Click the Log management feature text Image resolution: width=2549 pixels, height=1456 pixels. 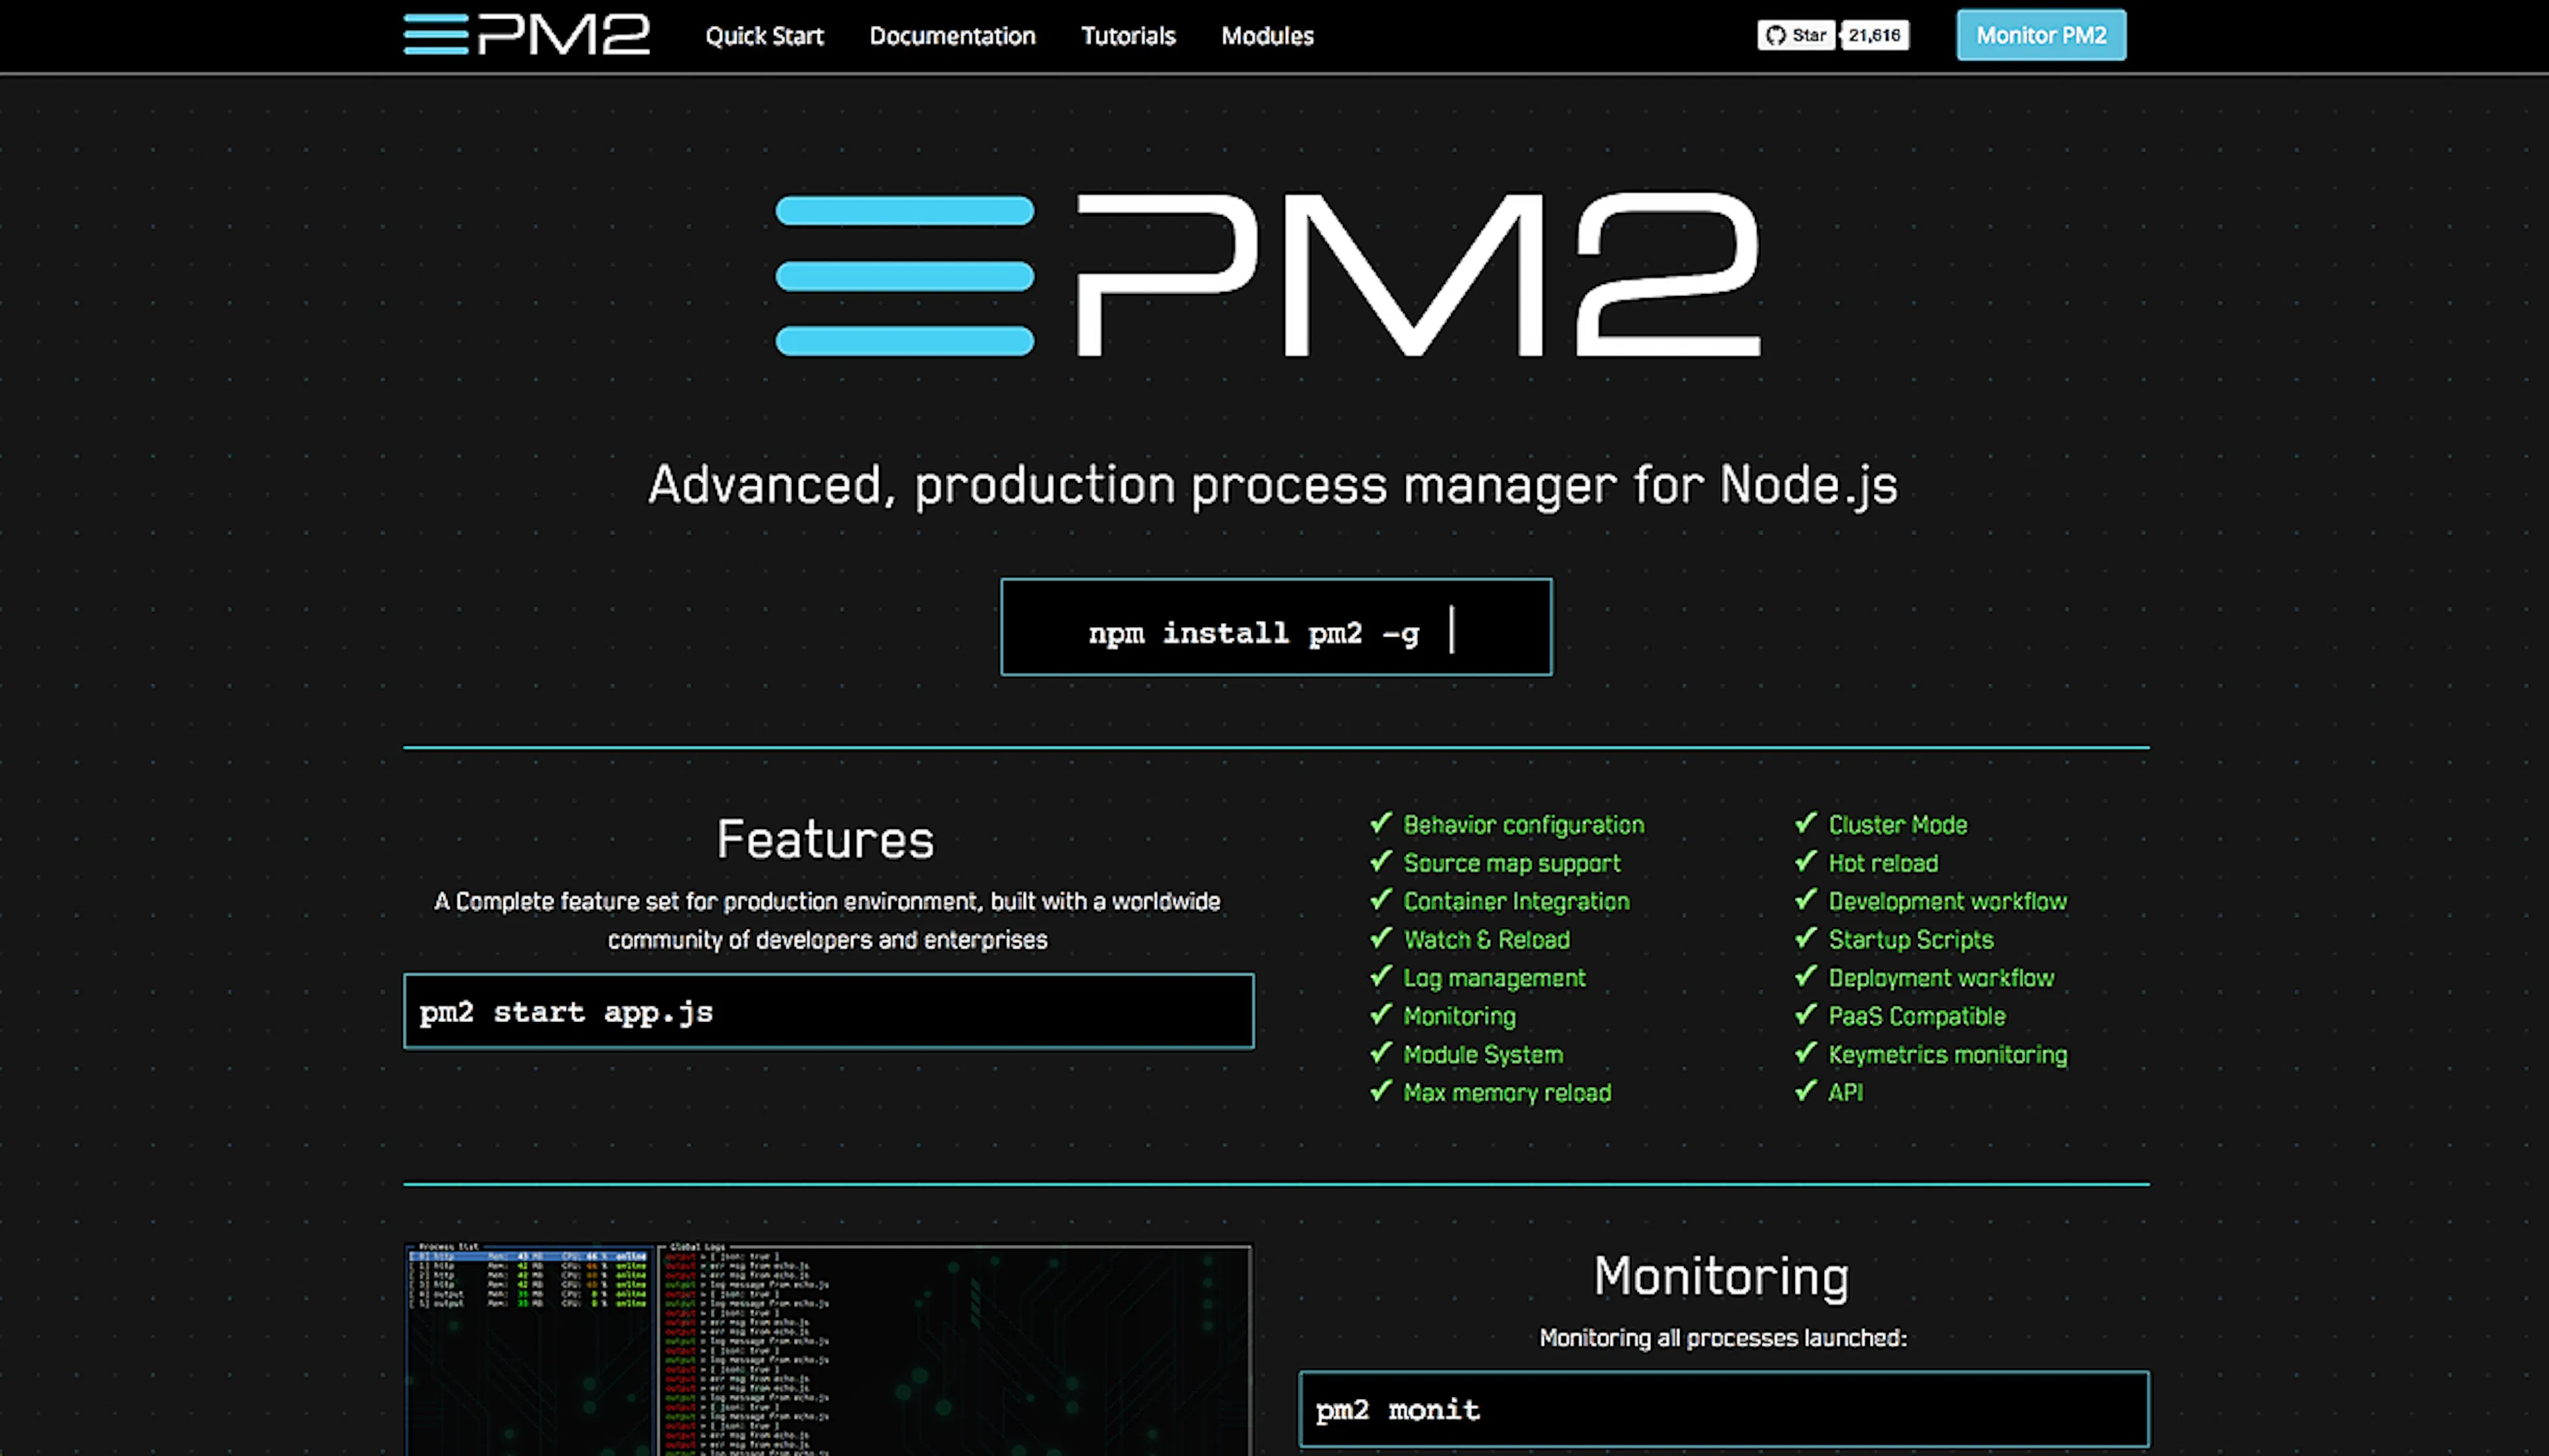pos(1494,978)
